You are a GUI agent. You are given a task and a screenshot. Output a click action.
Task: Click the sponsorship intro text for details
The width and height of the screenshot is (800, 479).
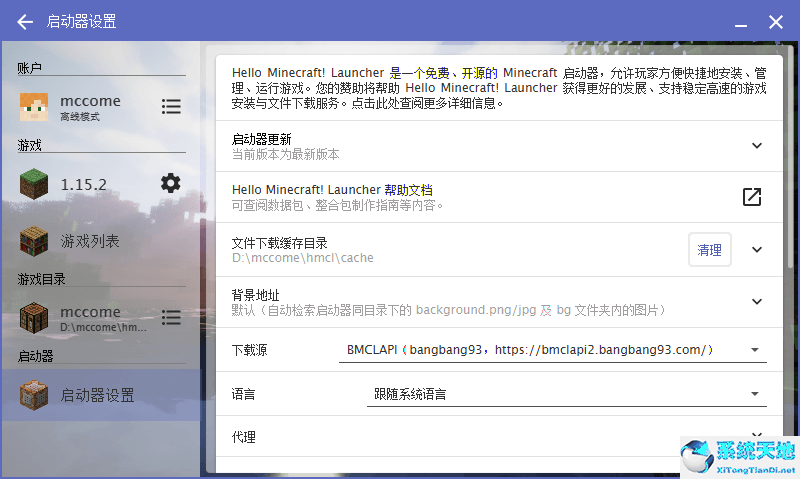point(499,88)
